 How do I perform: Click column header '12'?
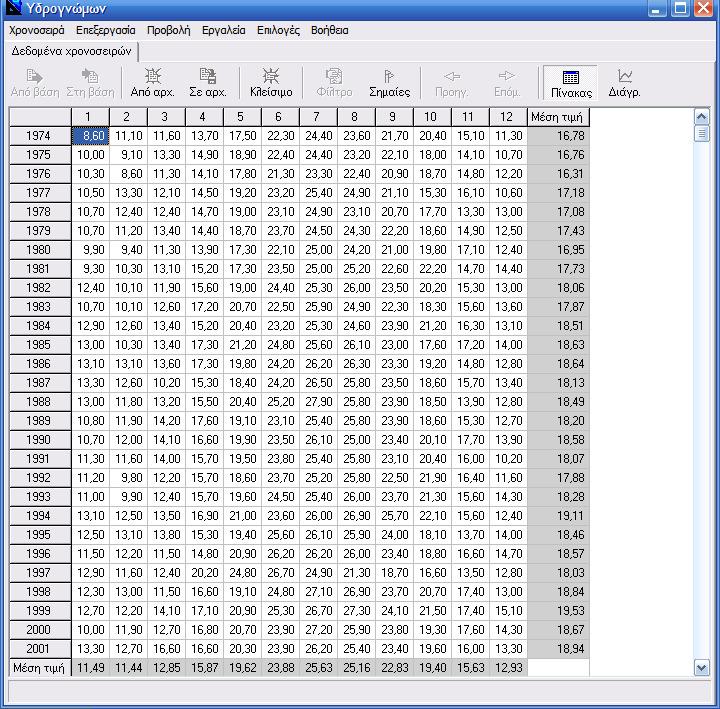508,117
